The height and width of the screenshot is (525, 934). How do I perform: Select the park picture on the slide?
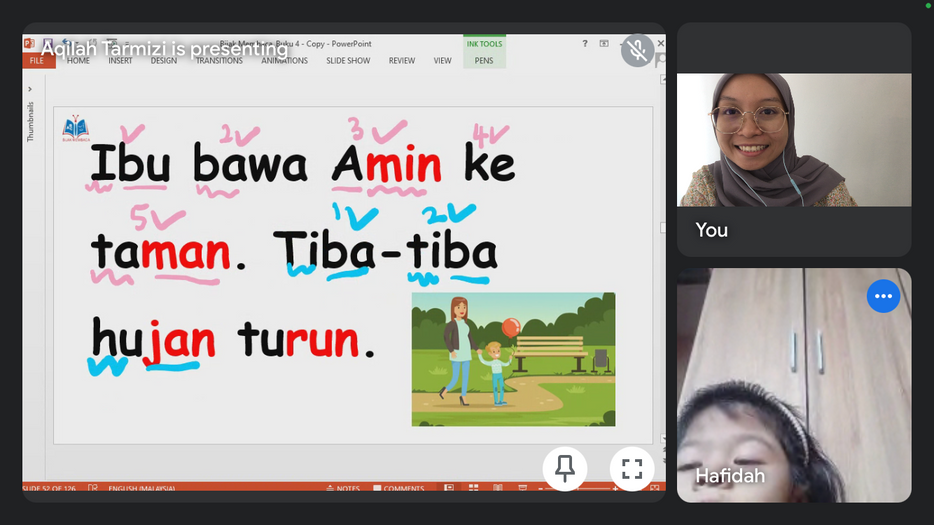(513, 359)
